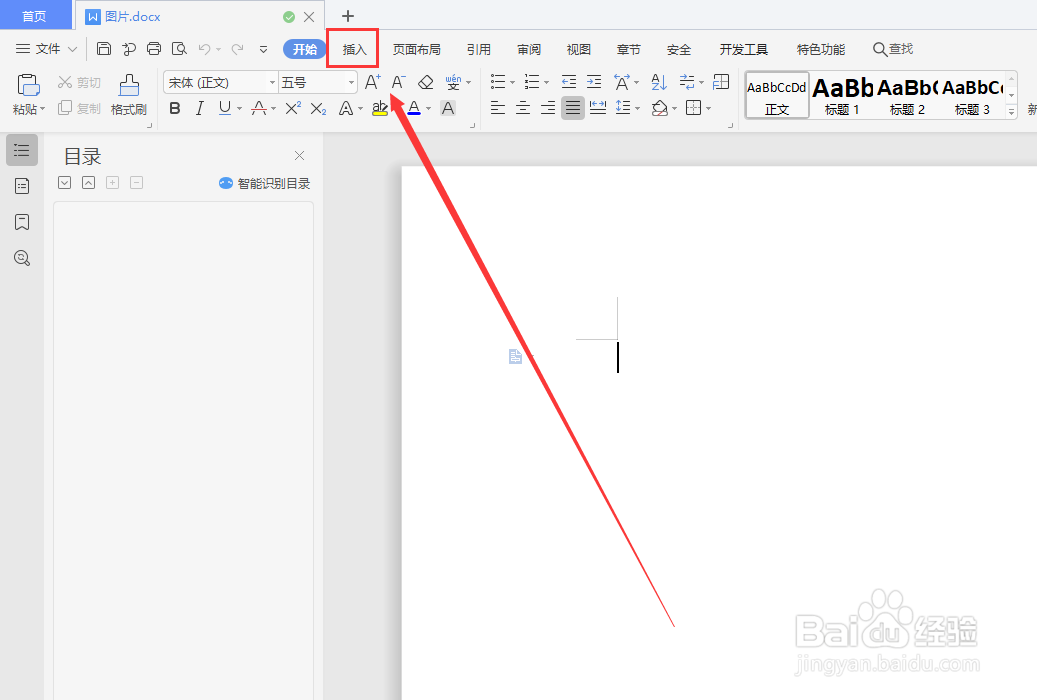Click the Cut scissors button
The image size is (1037, 700).
[79, 82]
